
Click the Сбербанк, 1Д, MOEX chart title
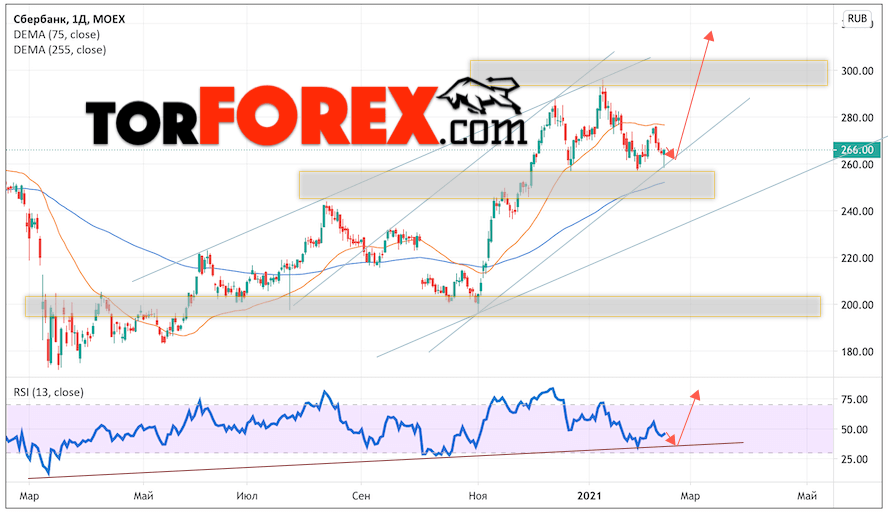tap(69, 19)
